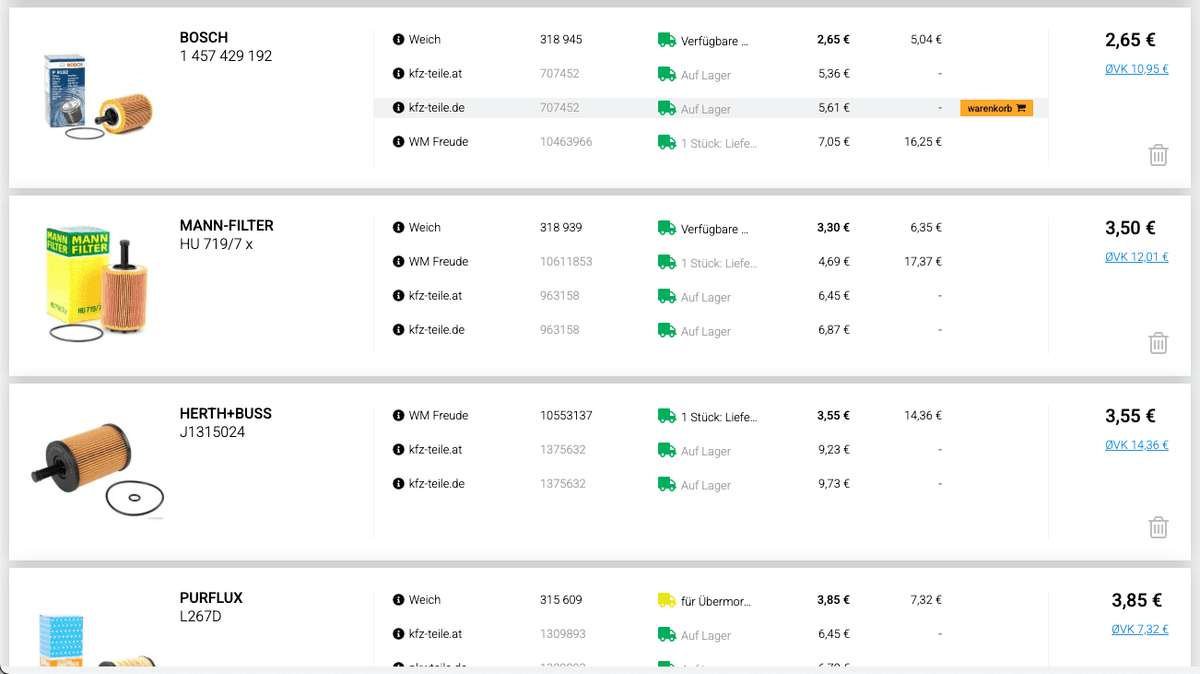Delete the BOSCH 1 457 429 192 item
This screenshot has width=1200, height=674.
pyautogui.click(x=1158, y=155)
